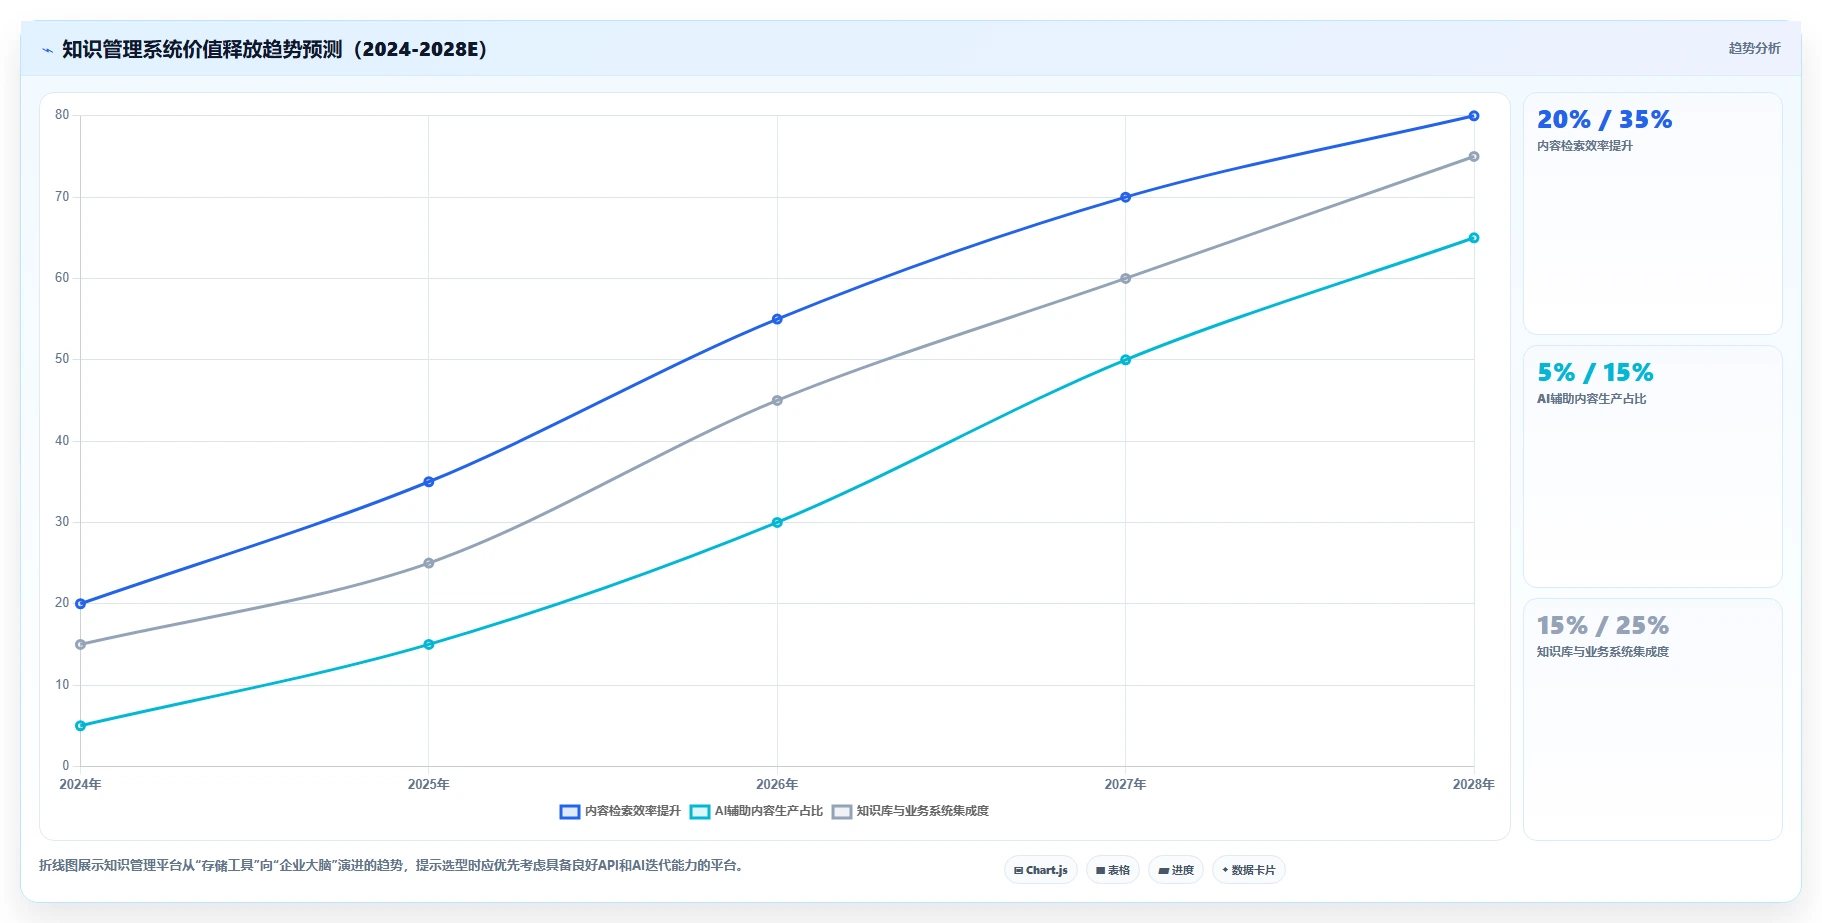The image size is (1822, 923).
Task: Click the blue legend color box
Action: pos(570,812)
